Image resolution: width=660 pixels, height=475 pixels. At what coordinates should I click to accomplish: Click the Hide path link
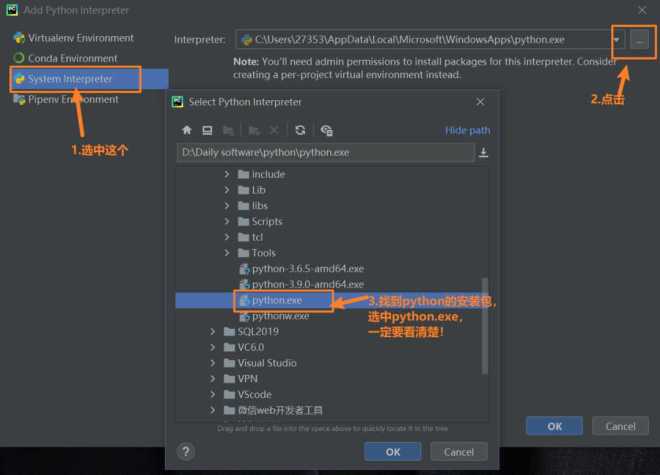point(467,131)
